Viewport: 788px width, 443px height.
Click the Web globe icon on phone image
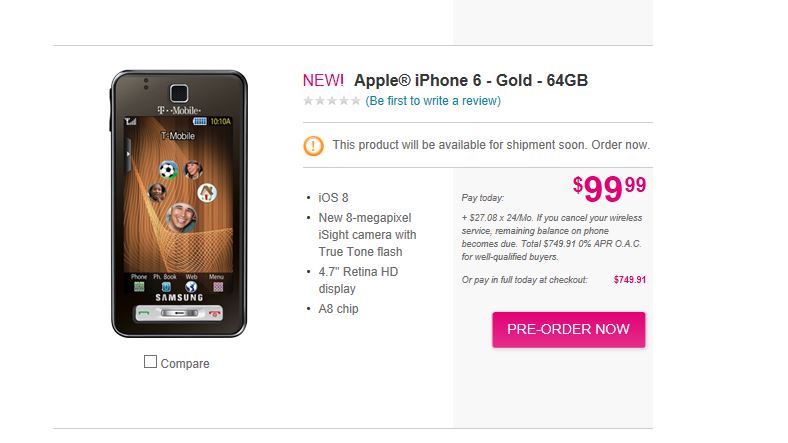[x=191, y=287]
